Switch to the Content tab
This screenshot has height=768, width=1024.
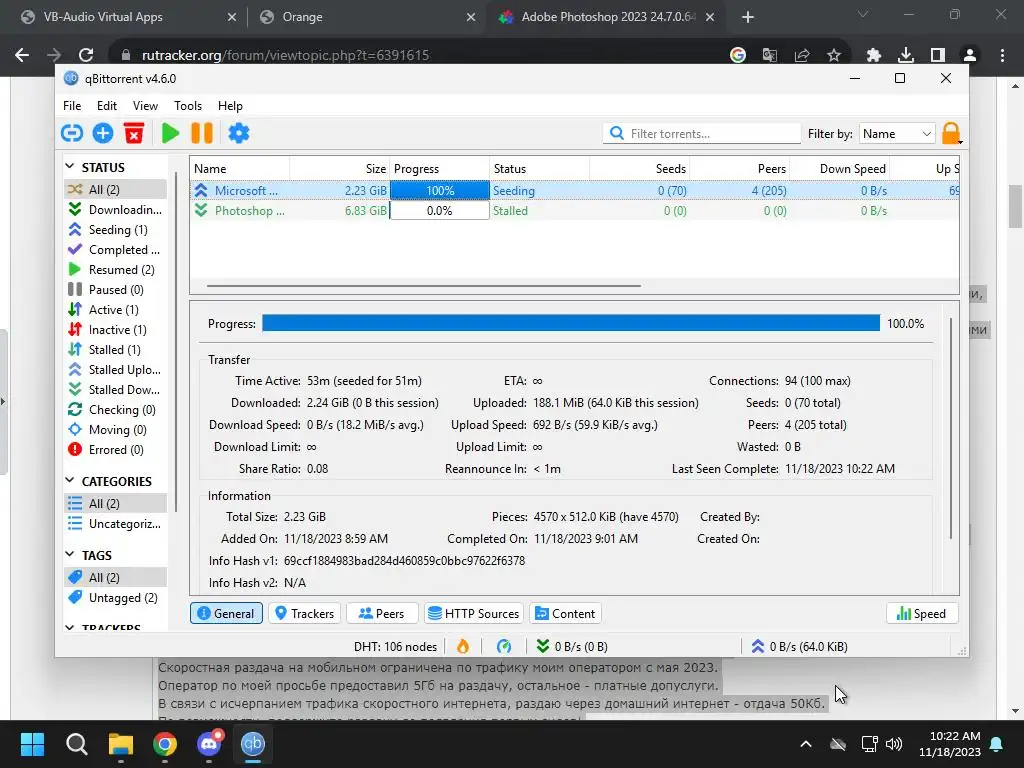pos(566,613)
